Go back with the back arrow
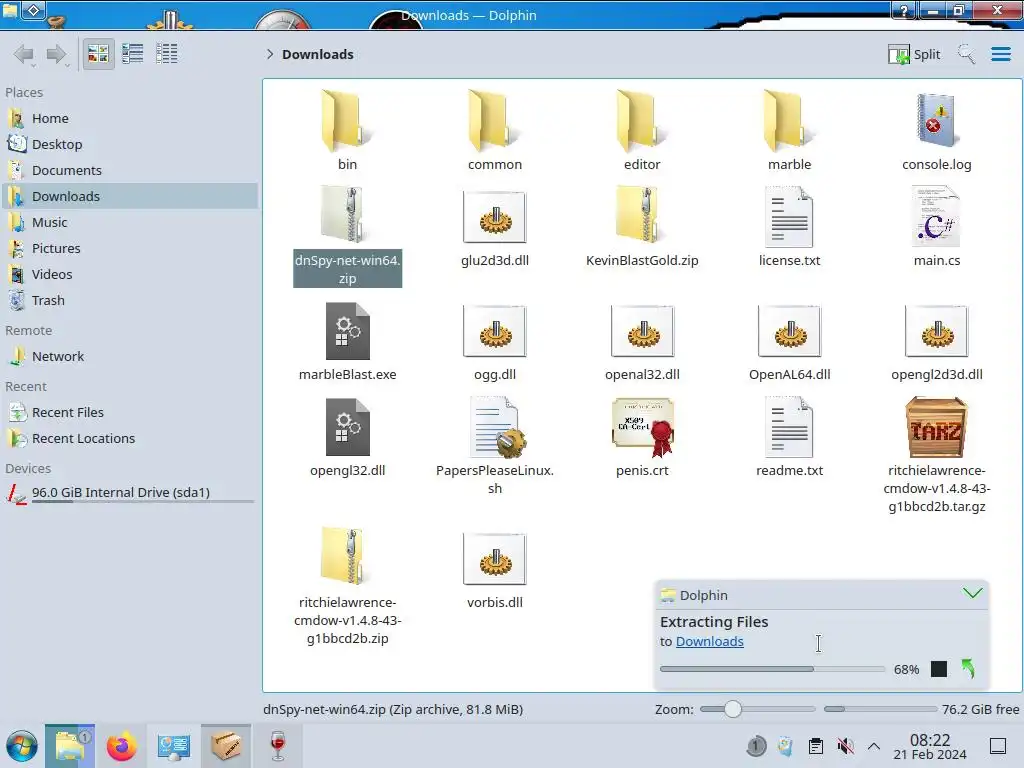This screenshot has width=1024, height=768. [x=24, y=54]
